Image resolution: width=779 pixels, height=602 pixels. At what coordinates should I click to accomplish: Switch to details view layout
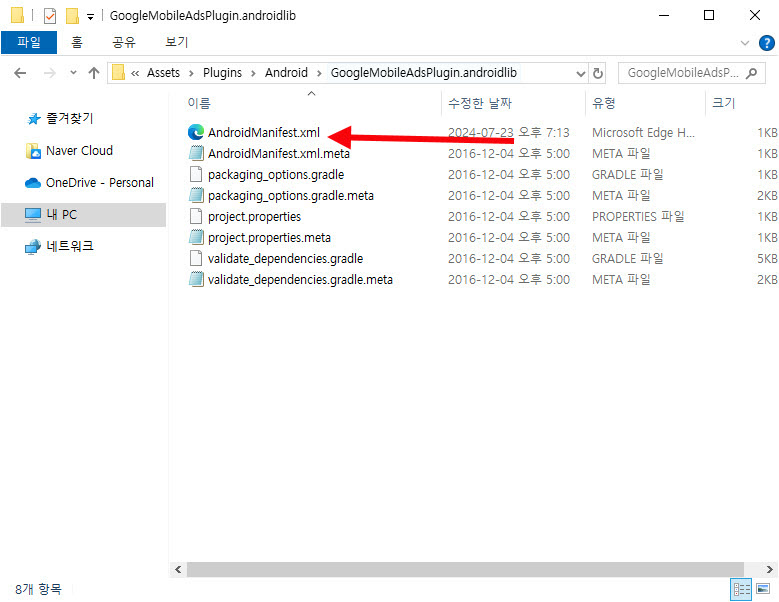(x=742, y=590)
